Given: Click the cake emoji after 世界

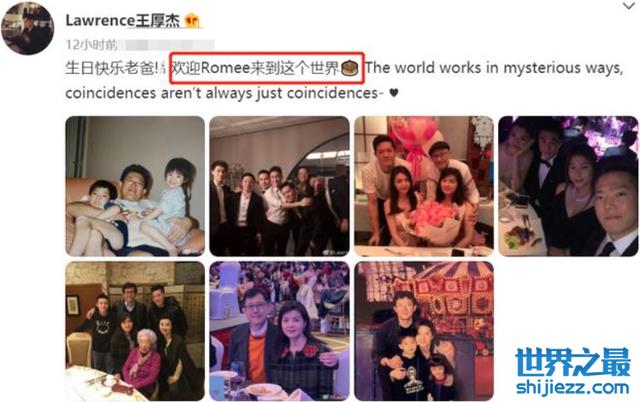Looking at the screenshot, I should [x=349, y=68].
